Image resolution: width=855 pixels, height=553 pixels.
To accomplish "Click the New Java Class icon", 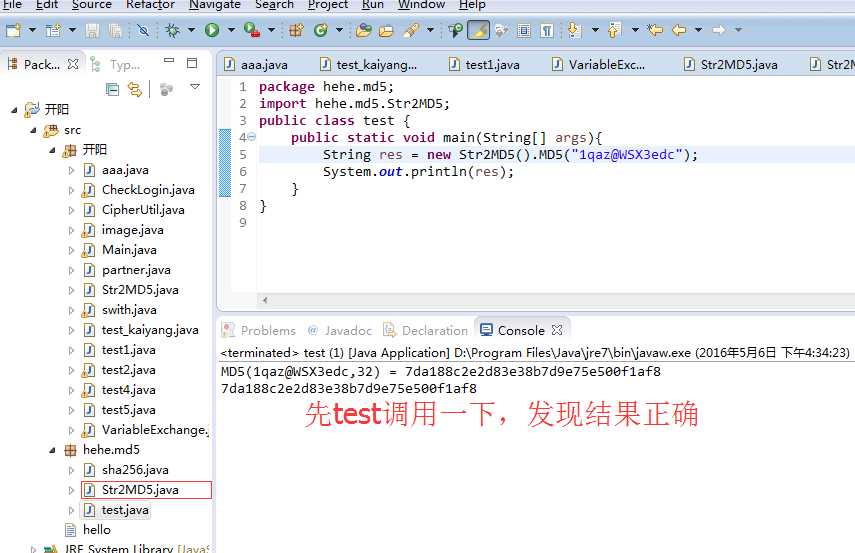I will coord(321,30).
